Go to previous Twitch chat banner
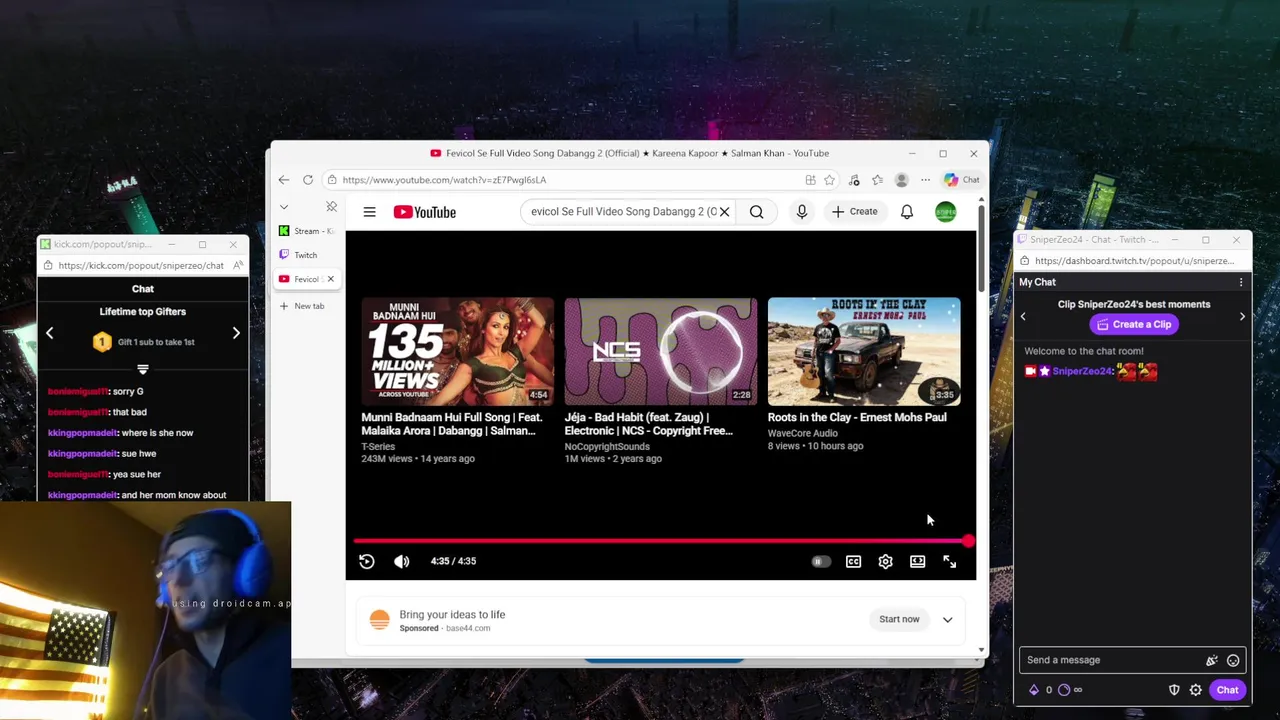This screenshot has width=1280, height=720. (1023, 316)
